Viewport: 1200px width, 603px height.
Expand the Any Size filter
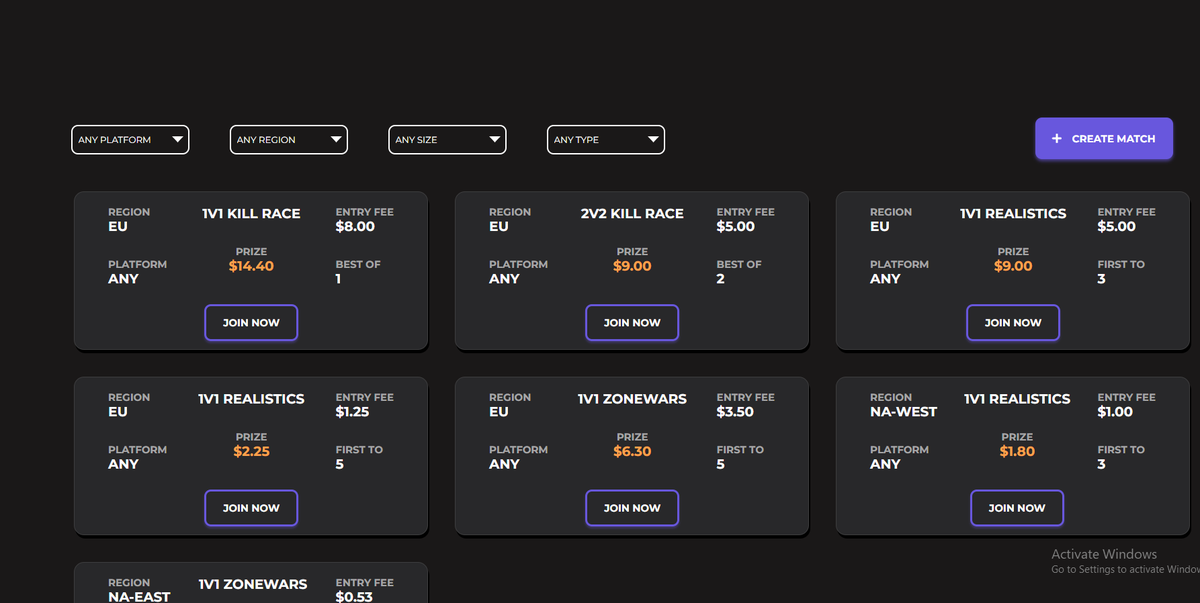(x=447, y=140)
